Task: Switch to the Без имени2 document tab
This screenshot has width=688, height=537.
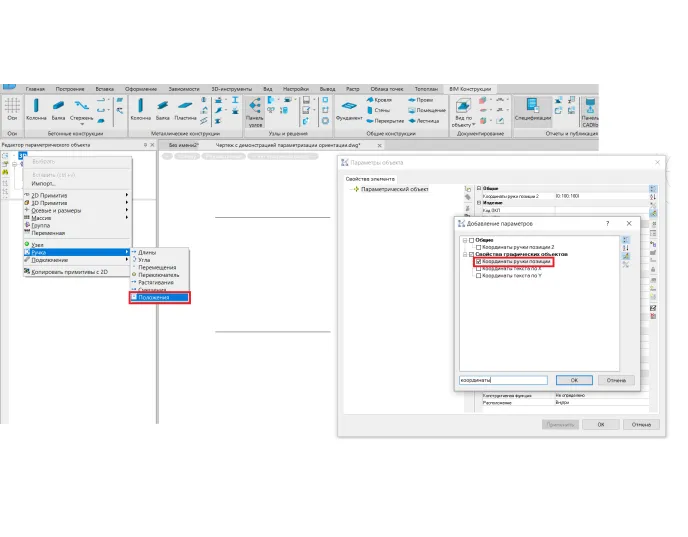Action: [x=183, y=145]
